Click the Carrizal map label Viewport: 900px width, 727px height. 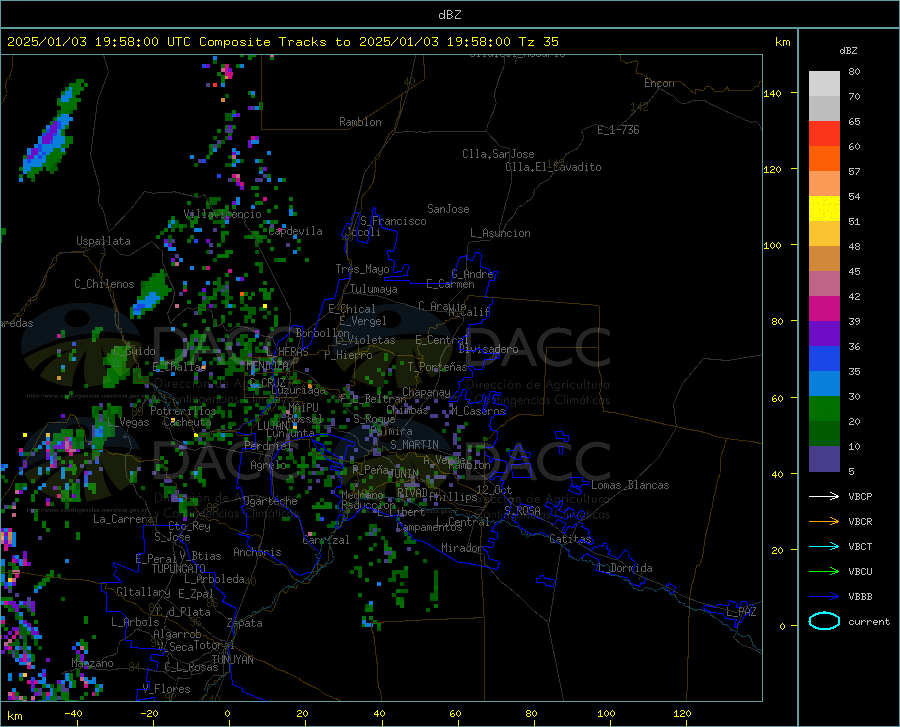click(x=326, y=541)
